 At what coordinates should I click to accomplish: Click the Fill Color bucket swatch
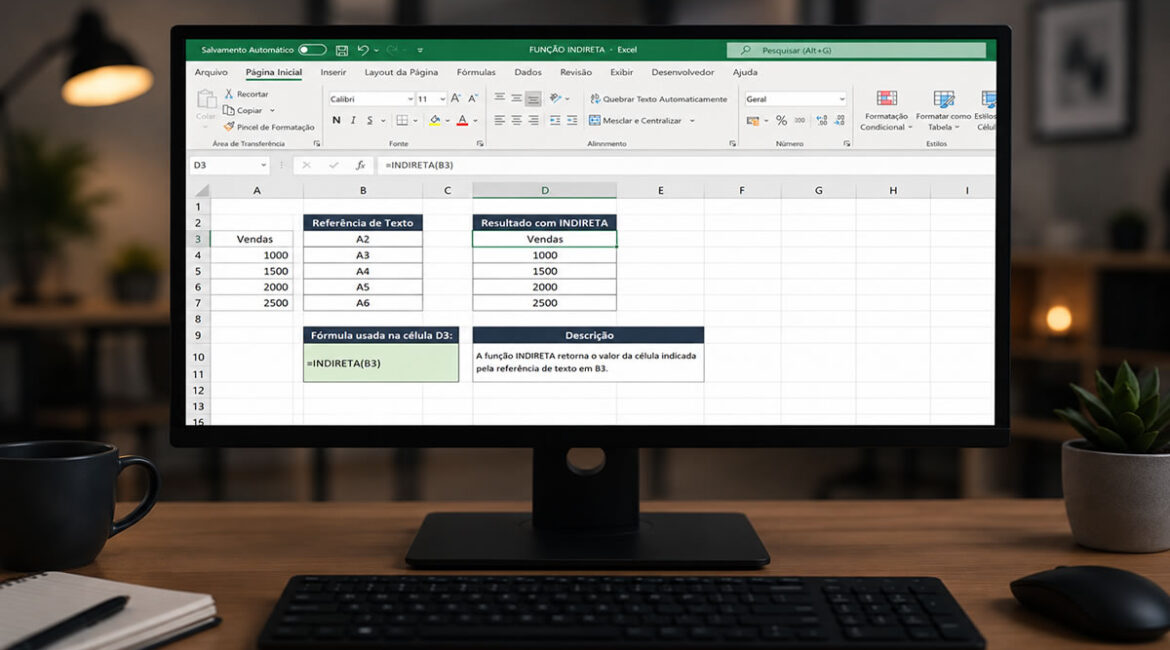point(435,120)
